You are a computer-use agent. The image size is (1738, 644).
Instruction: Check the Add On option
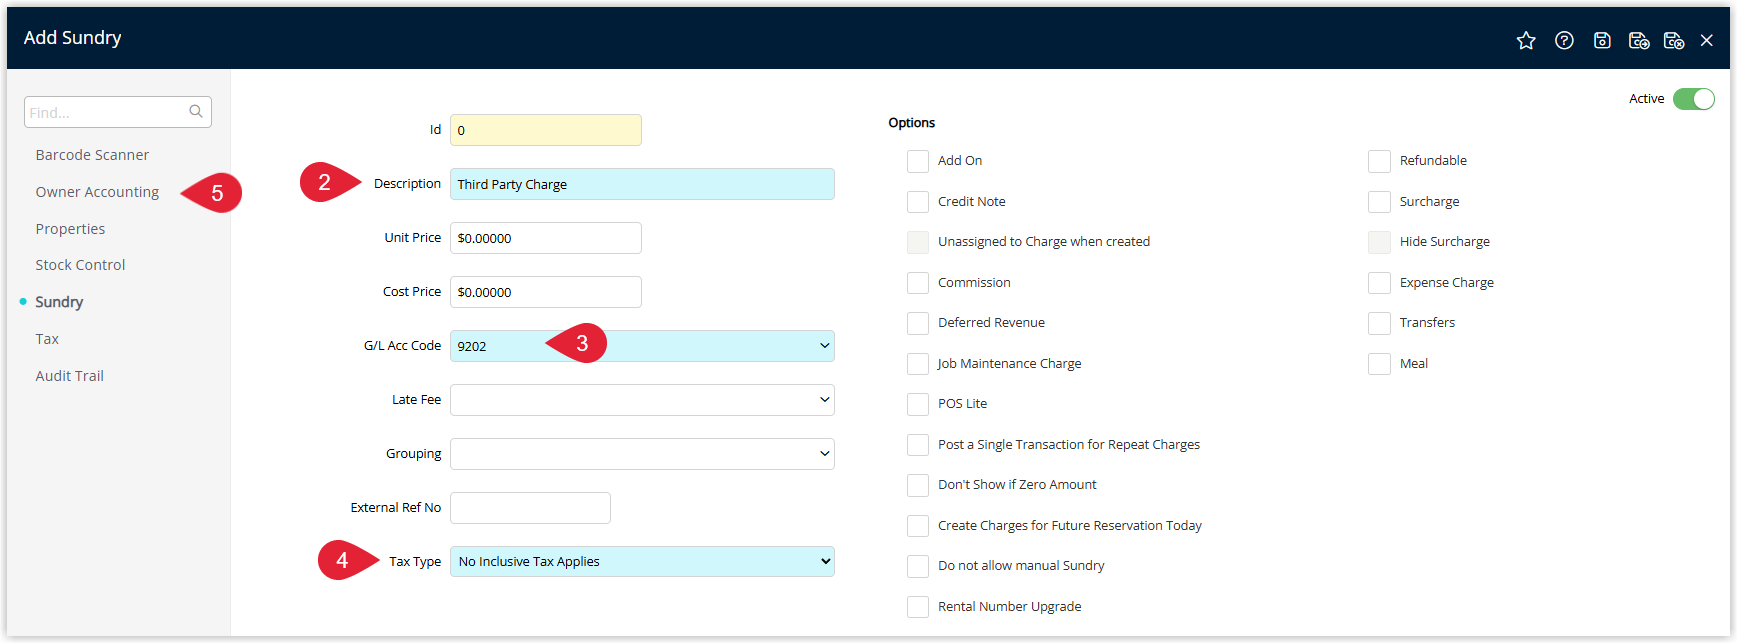[x=918, y=161]
